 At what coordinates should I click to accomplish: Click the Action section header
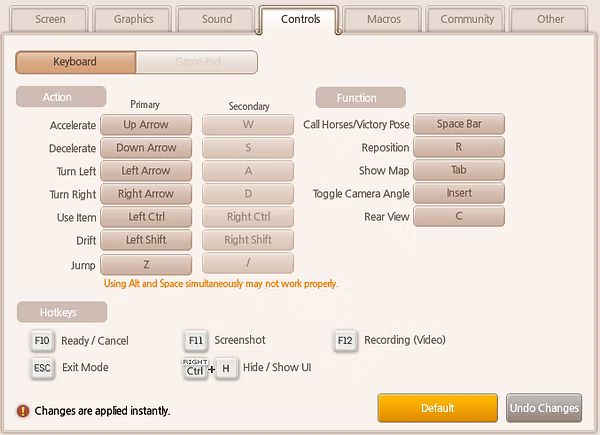(x=61, y=97)
